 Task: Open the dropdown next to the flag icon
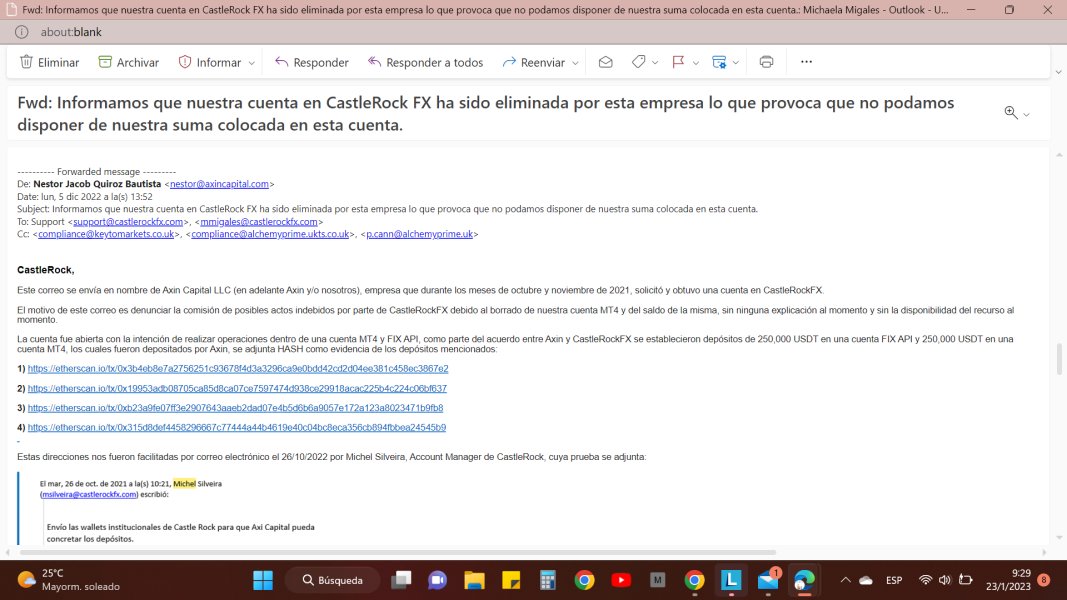coord(695,63)
